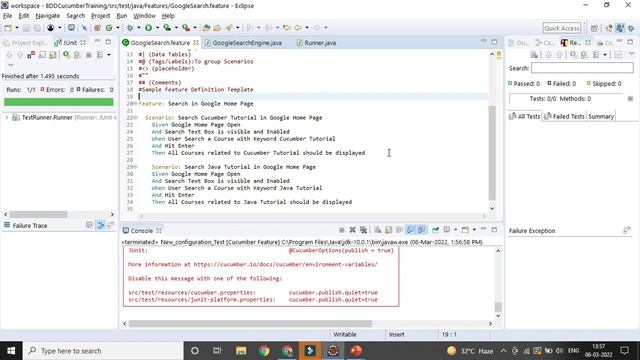Click the Windows Start button
This screenshot has width=640, height=360.
(11, 351)
